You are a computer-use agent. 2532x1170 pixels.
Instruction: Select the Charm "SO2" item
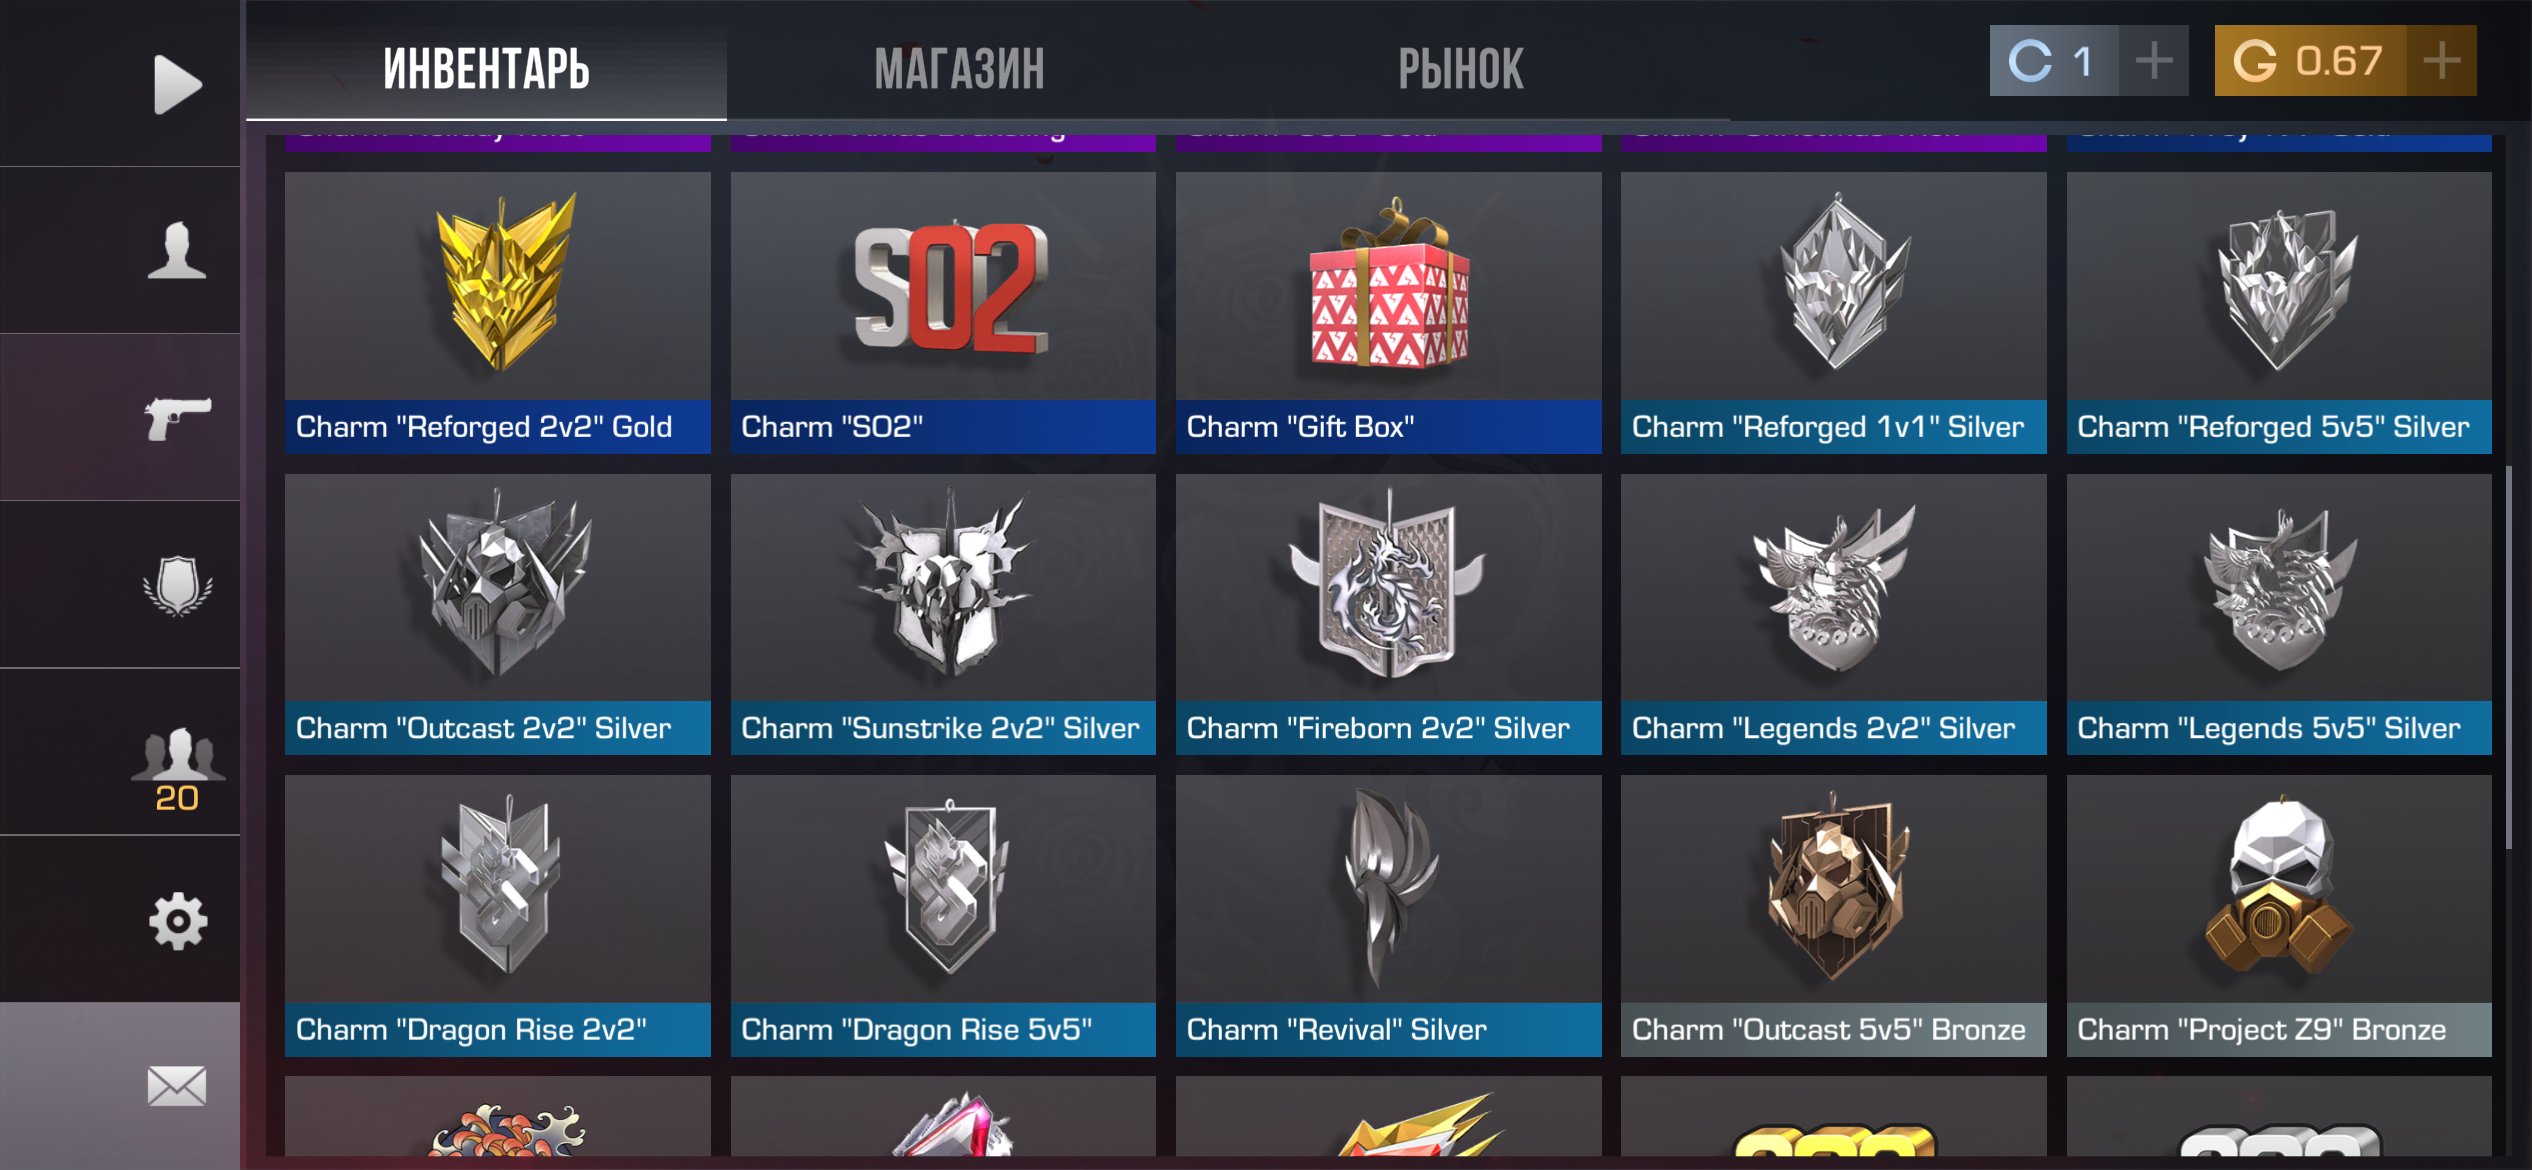click(x=943, y=313)
